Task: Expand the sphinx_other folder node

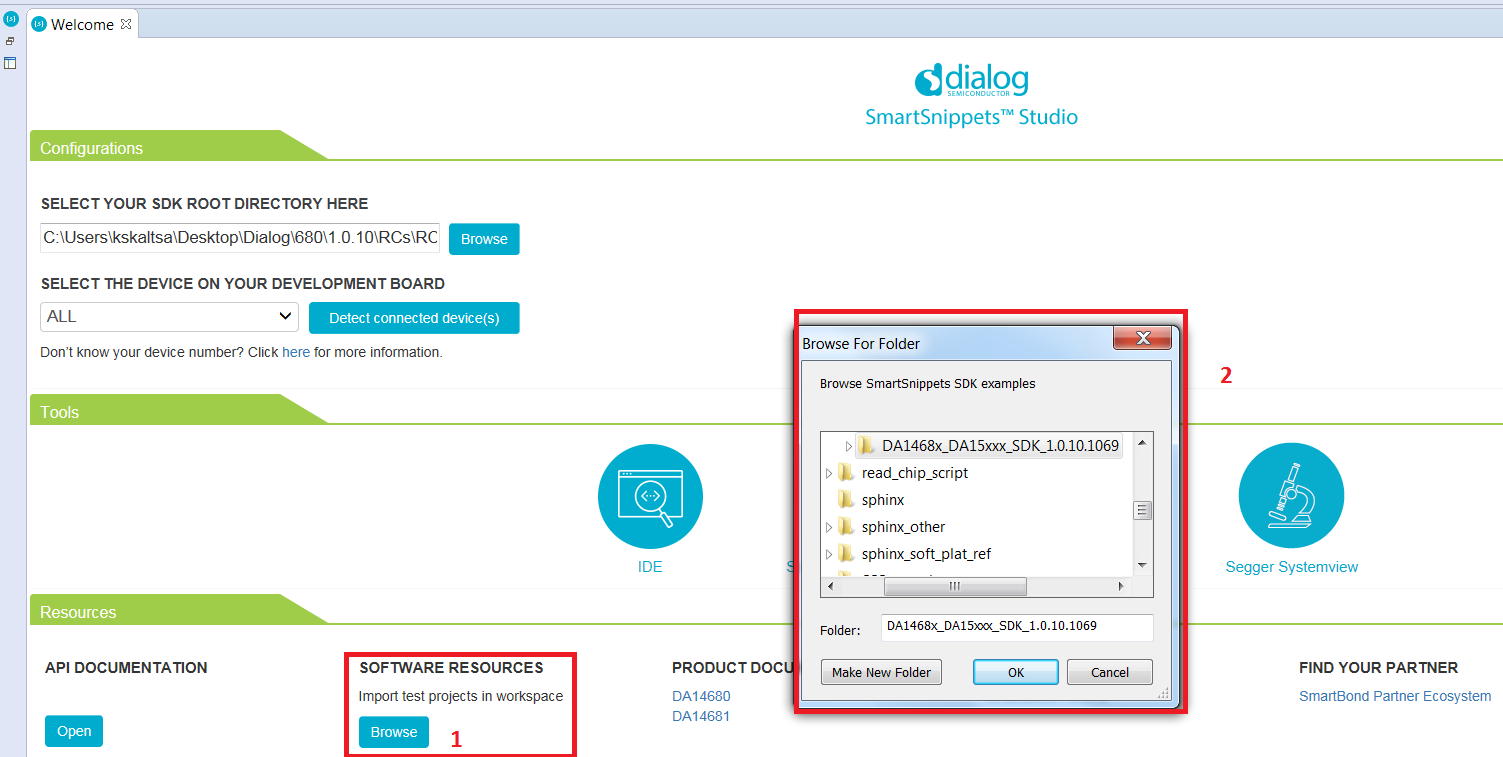Action: click(x=829, y=526)
